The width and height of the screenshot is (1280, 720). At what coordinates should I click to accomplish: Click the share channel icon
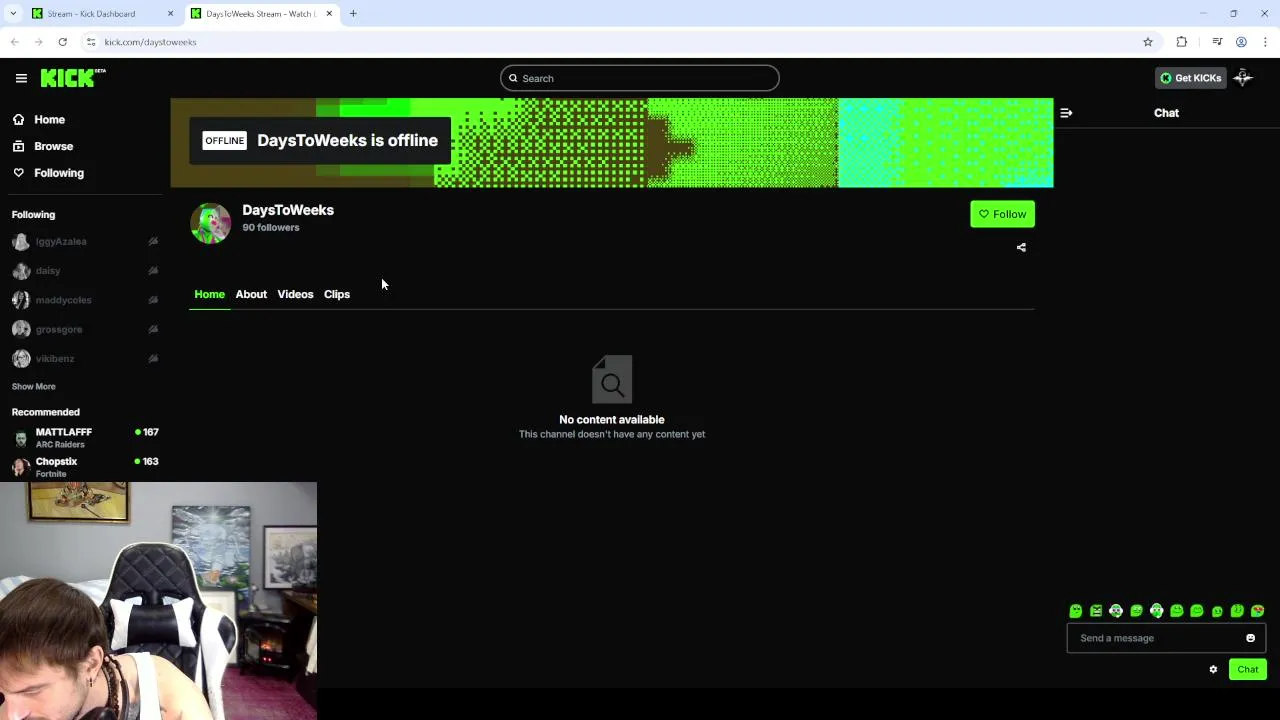[x=1021, y=247]
